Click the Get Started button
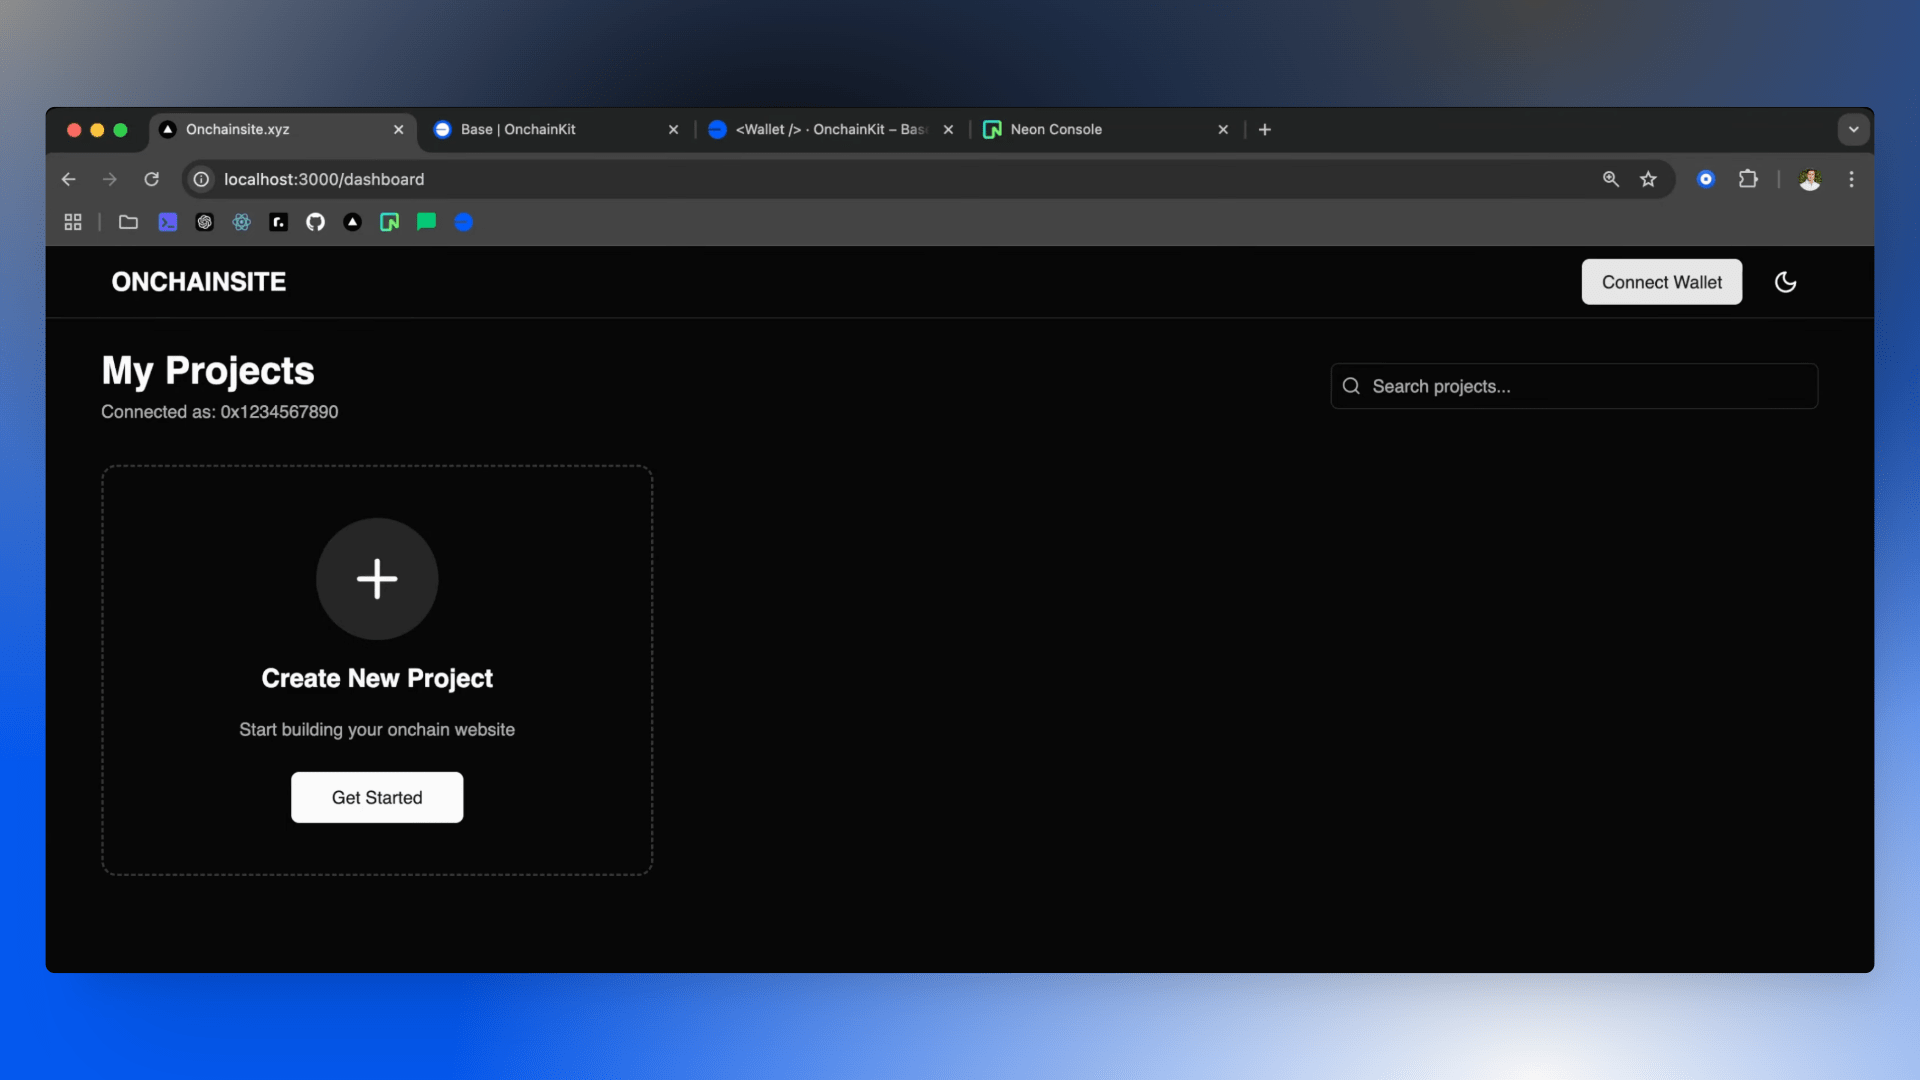This screenshot has height=1080, width=1920. pyautogui.click(x=377, y=797)
